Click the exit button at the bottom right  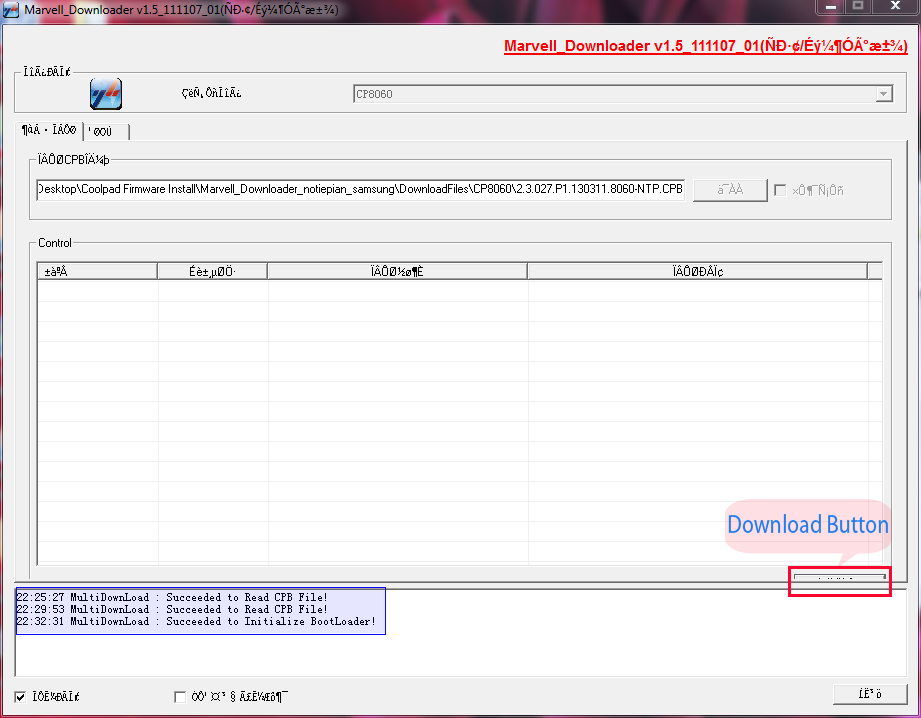[870, 694]
